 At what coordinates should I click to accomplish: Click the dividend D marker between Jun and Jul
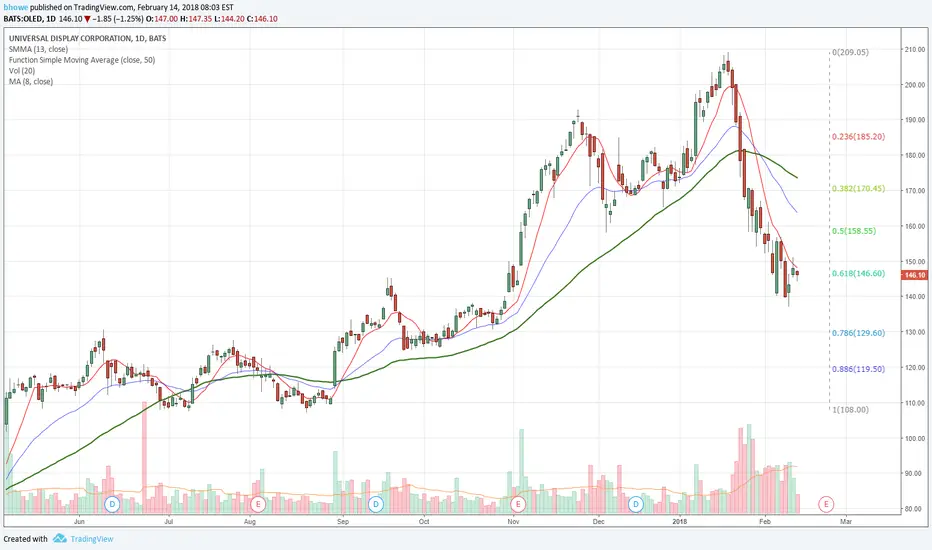(x=112, y=505)
